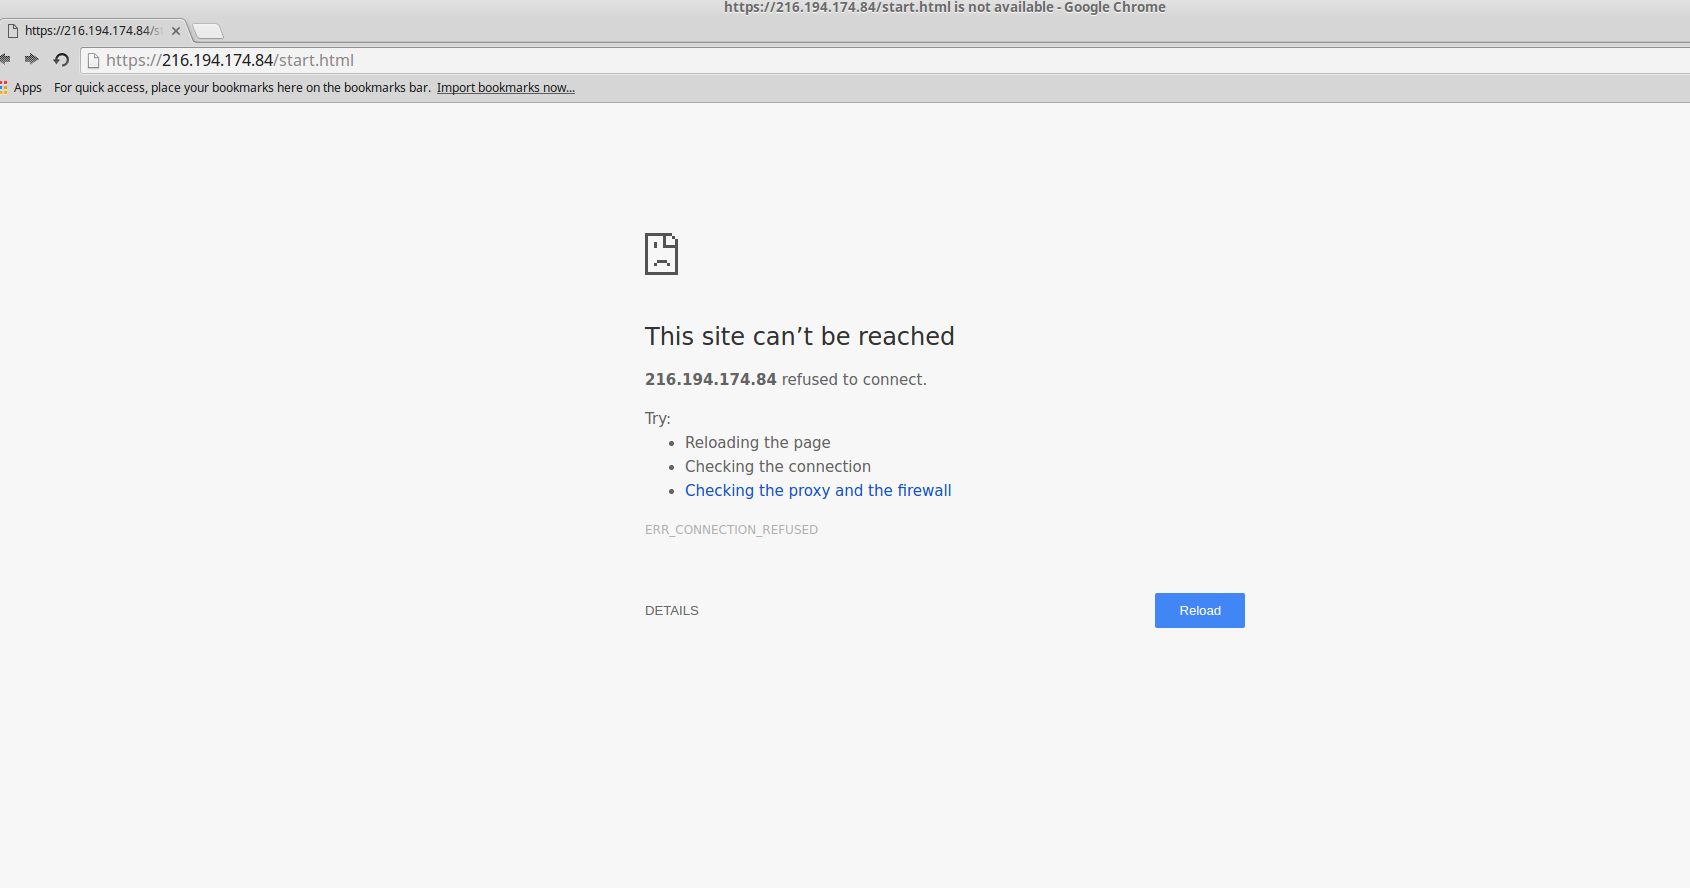Click the back navigation arrow
1690x888 pixels.
[x=6, y=59]
